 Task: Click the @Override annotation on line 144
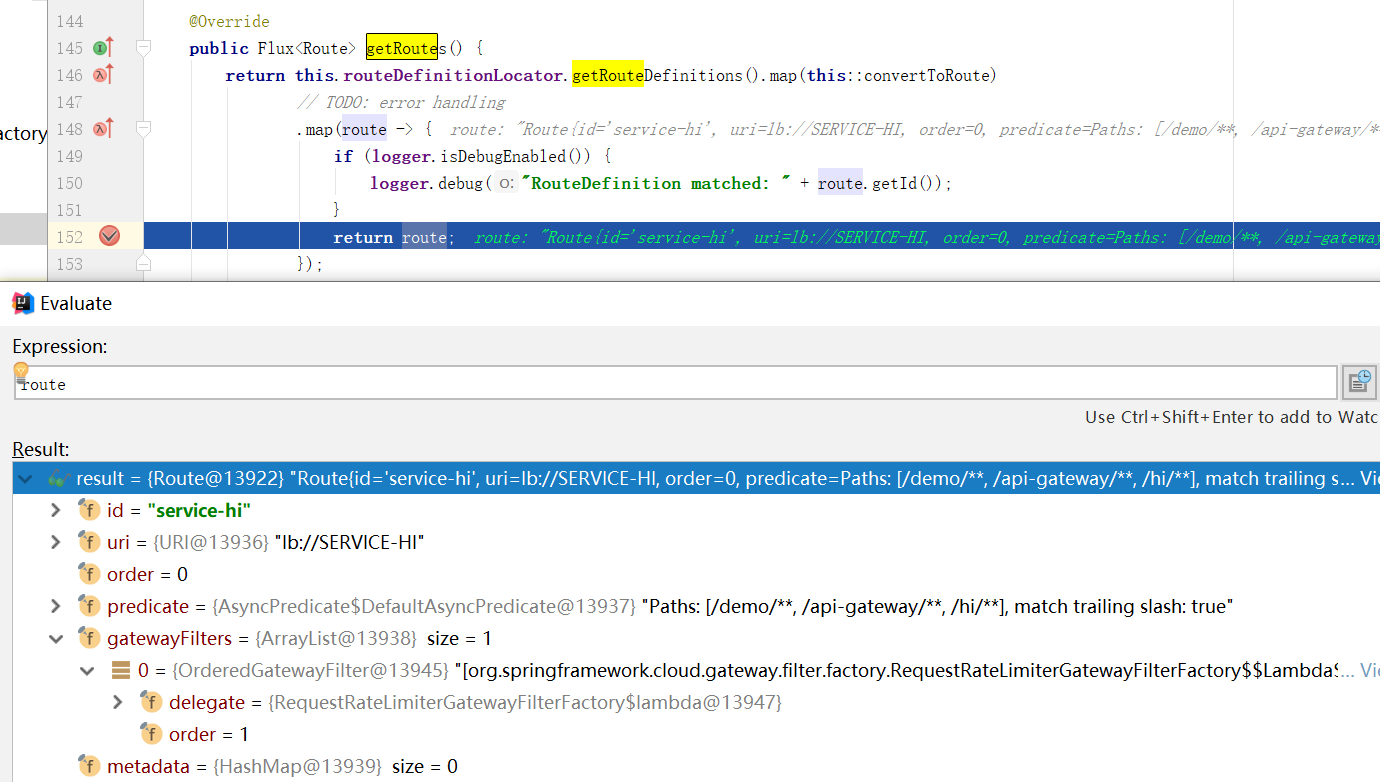229,21
